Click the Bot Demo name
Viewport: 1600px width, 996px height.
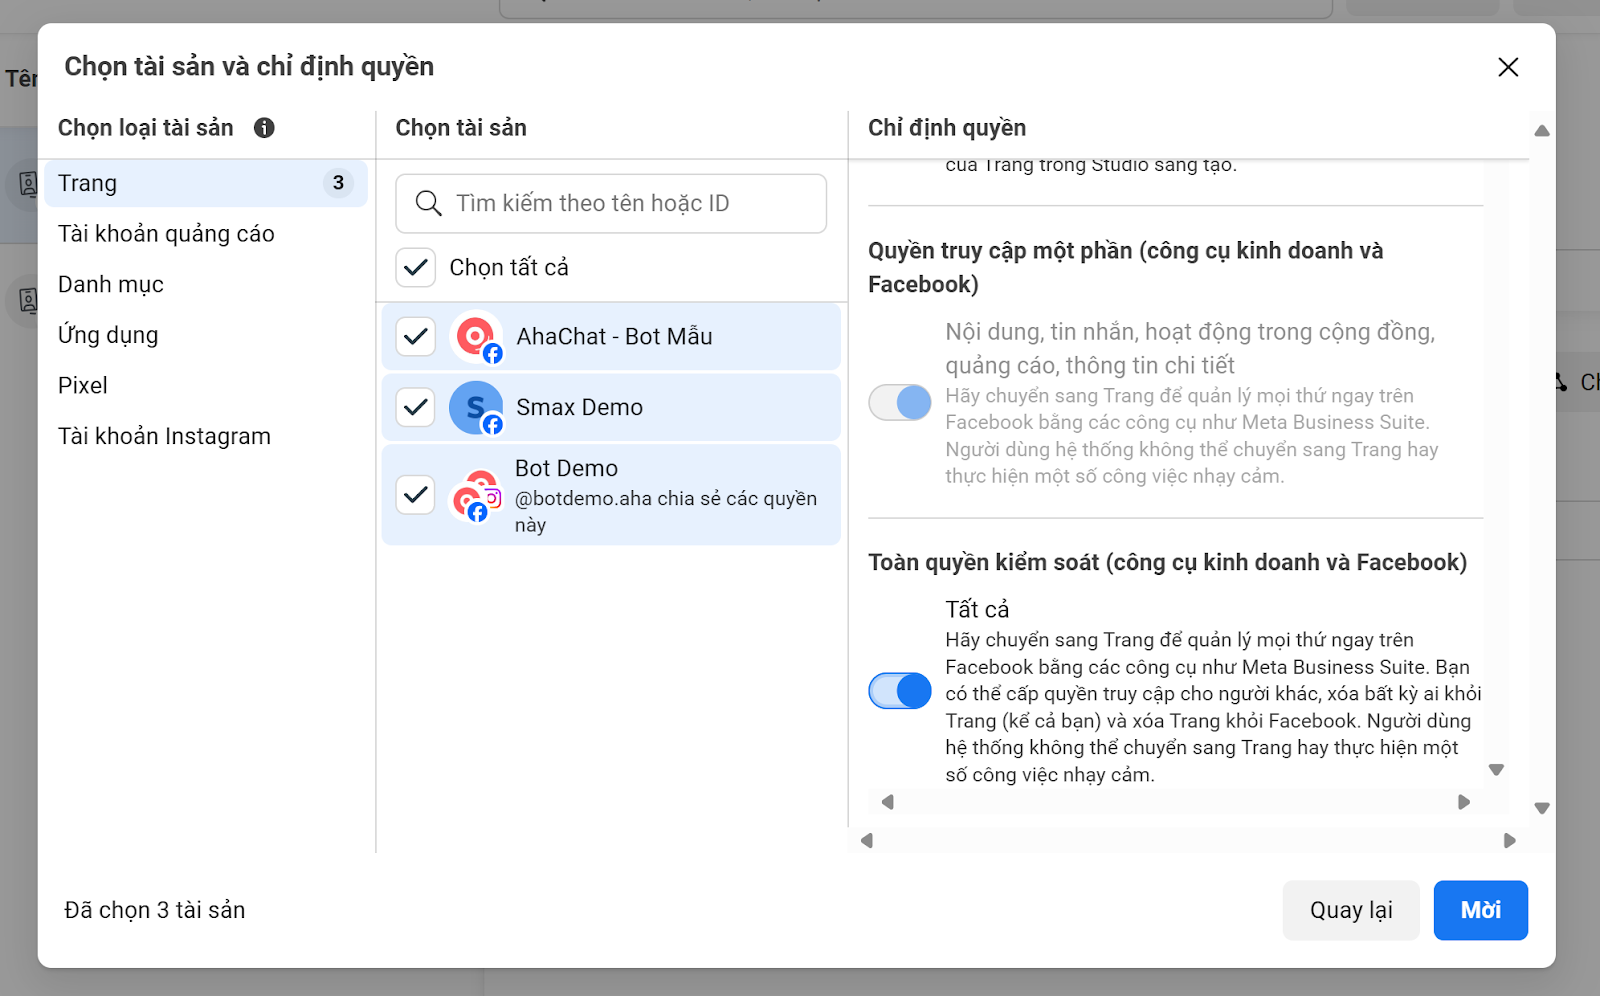[566, 468]
